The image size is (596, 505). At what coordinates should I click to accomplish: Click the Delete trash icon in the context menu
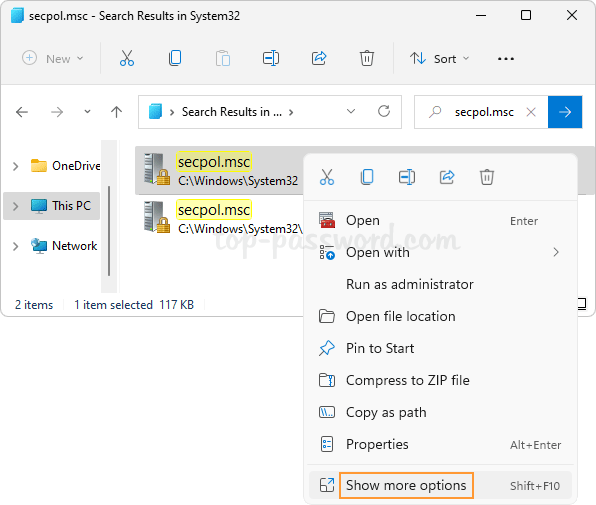487,177
